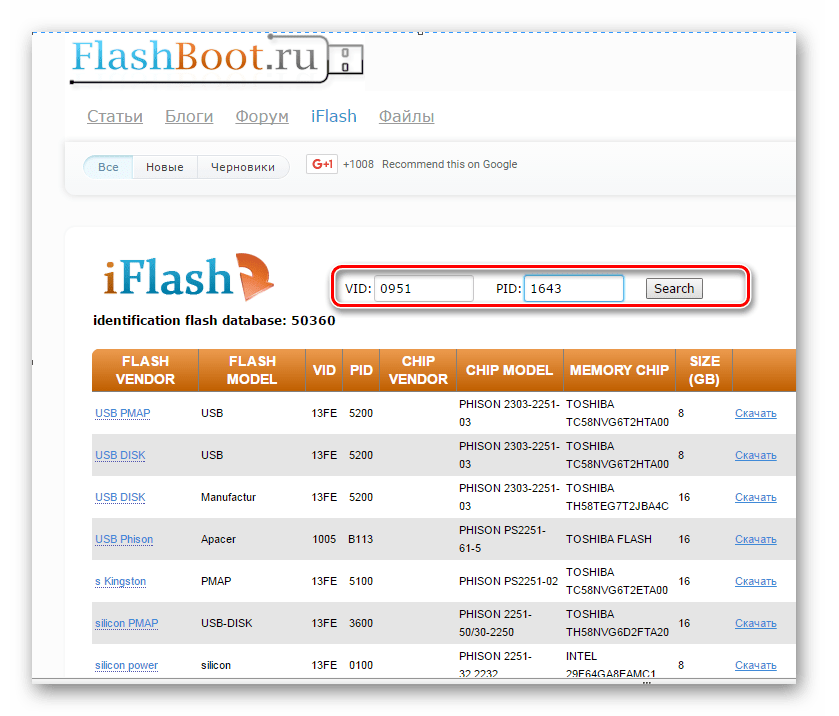Viewport: 839px width, 716px height.
Task: Click the PMAP flash model cell
Action: 216,581
